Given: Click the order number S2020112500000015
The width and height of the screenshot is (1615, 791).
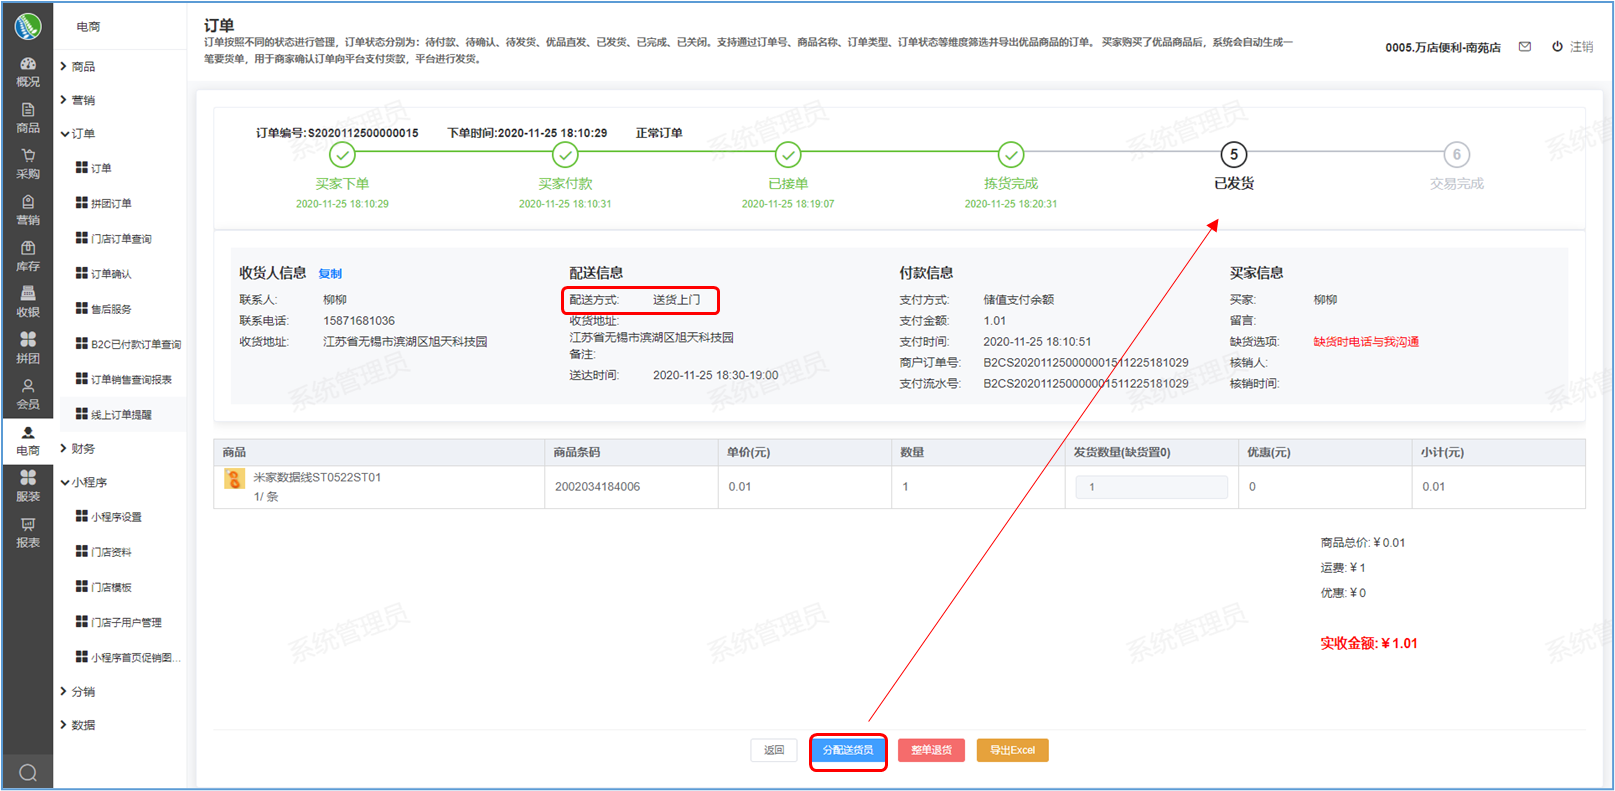Looking at the screenshot, I should click(x=363, y=133).
